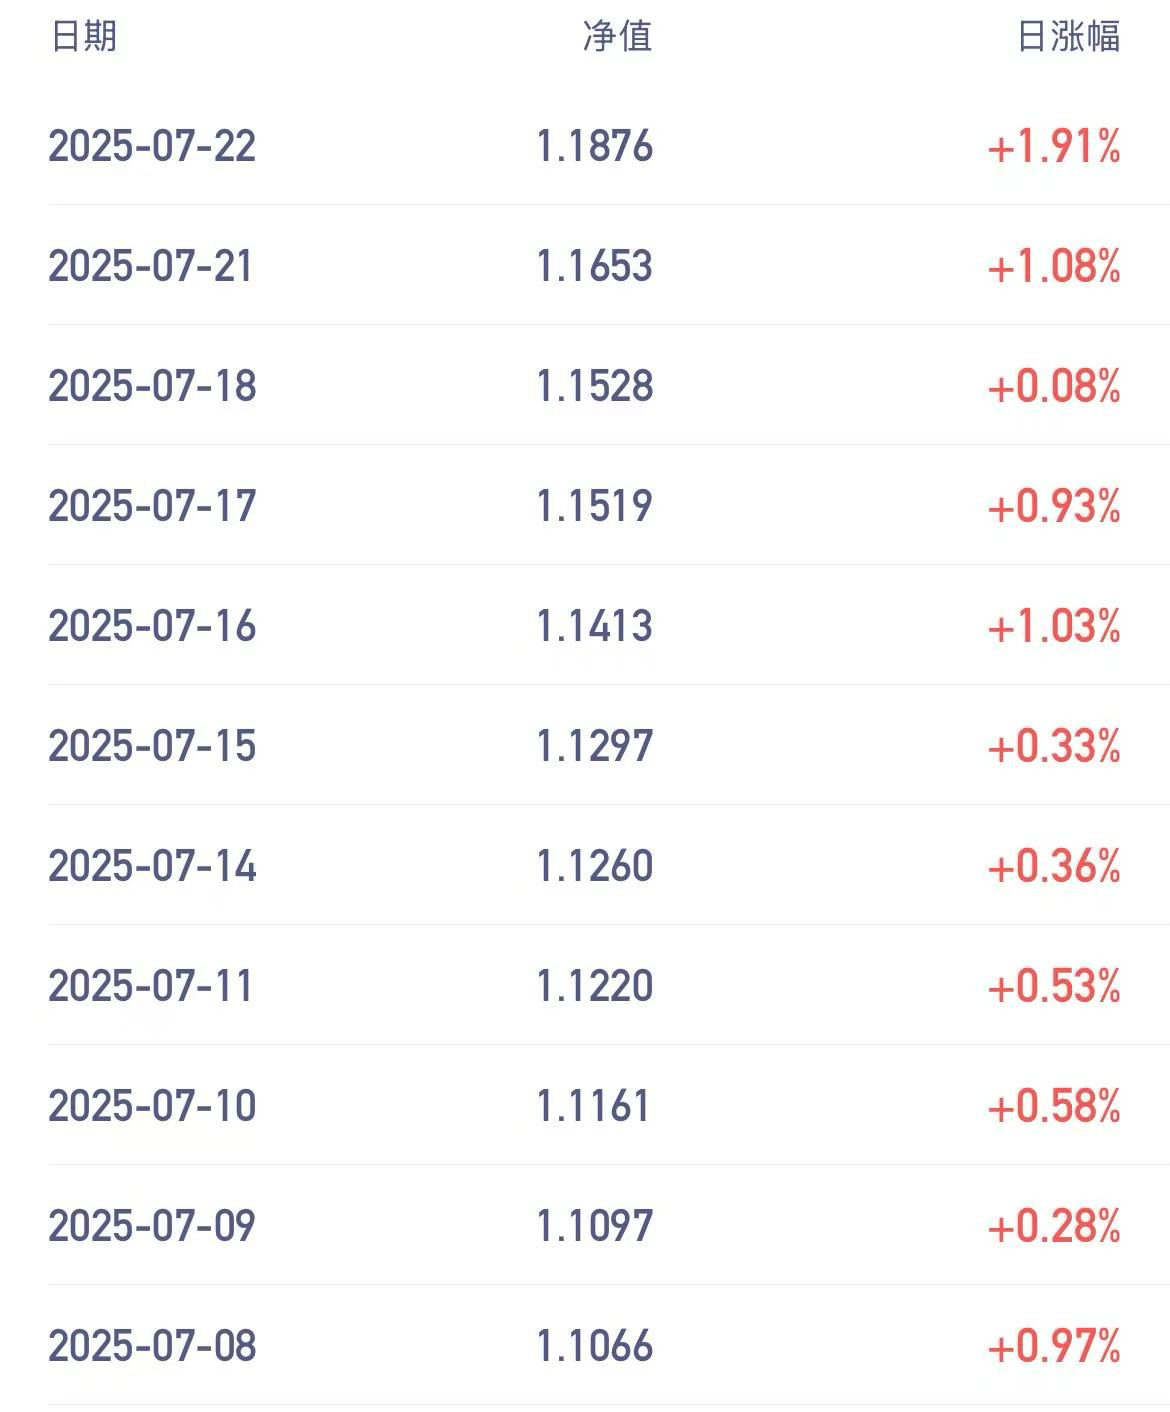Select net value 1.1528
Image resolution: width=1170 pixels, height=1412 pixels.
point(594,386)
